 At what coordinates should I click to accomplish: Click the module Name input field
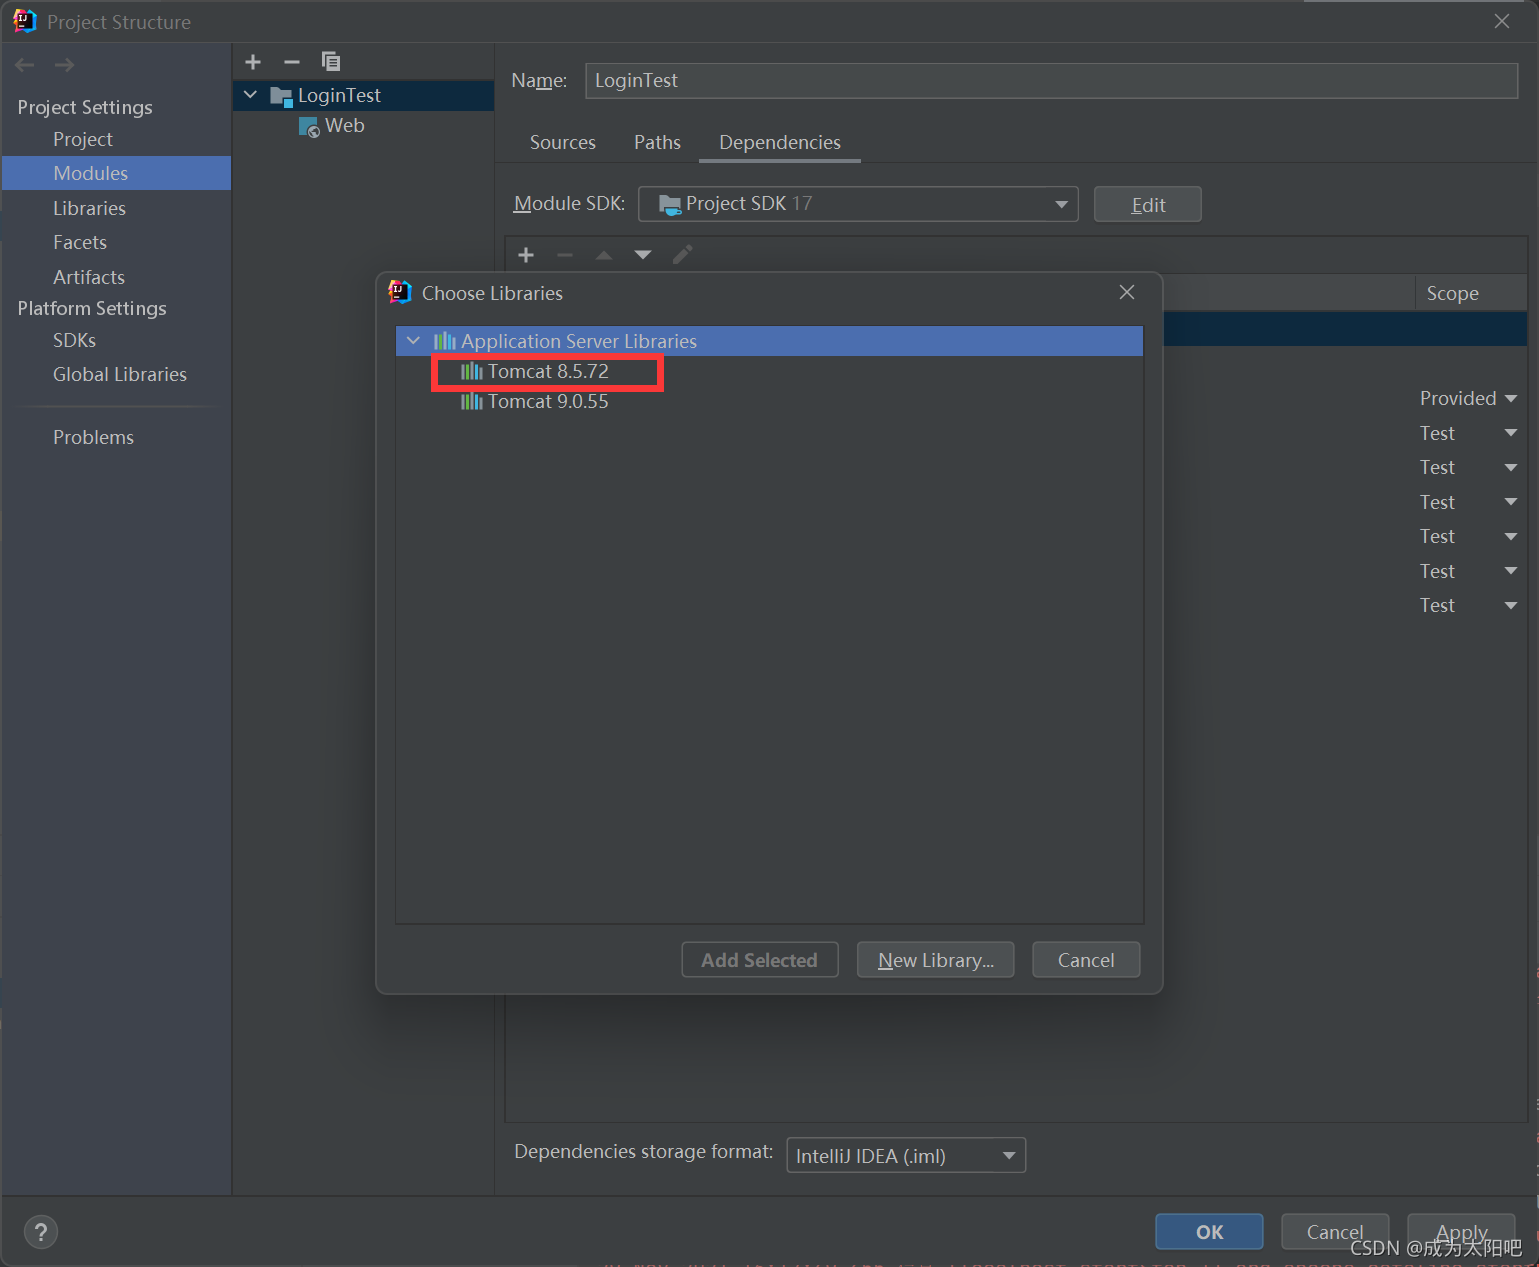click(x=1052, y=80)
